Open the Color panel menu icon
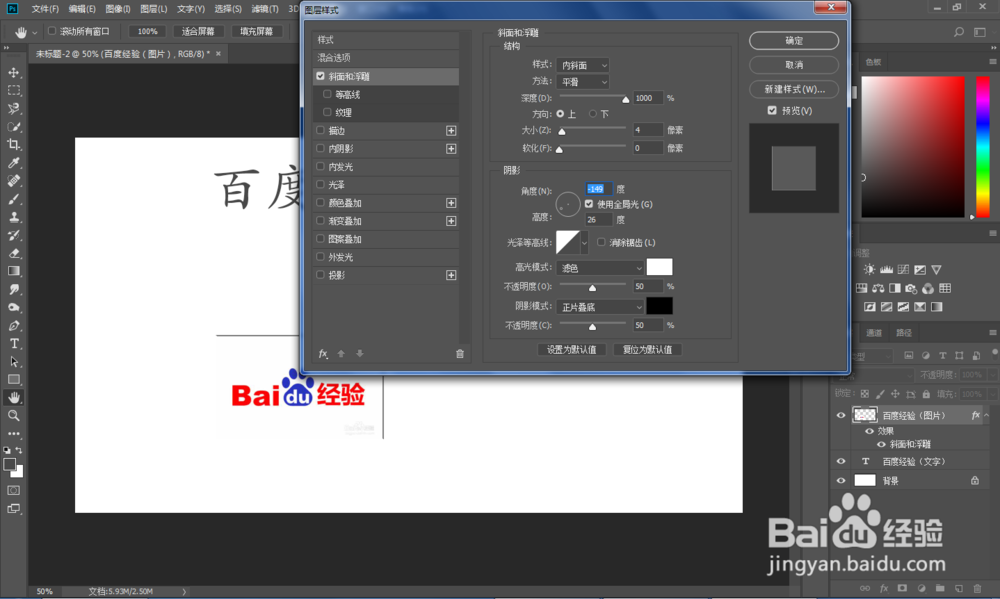1000x599 pixels. [x=993, y=62]
